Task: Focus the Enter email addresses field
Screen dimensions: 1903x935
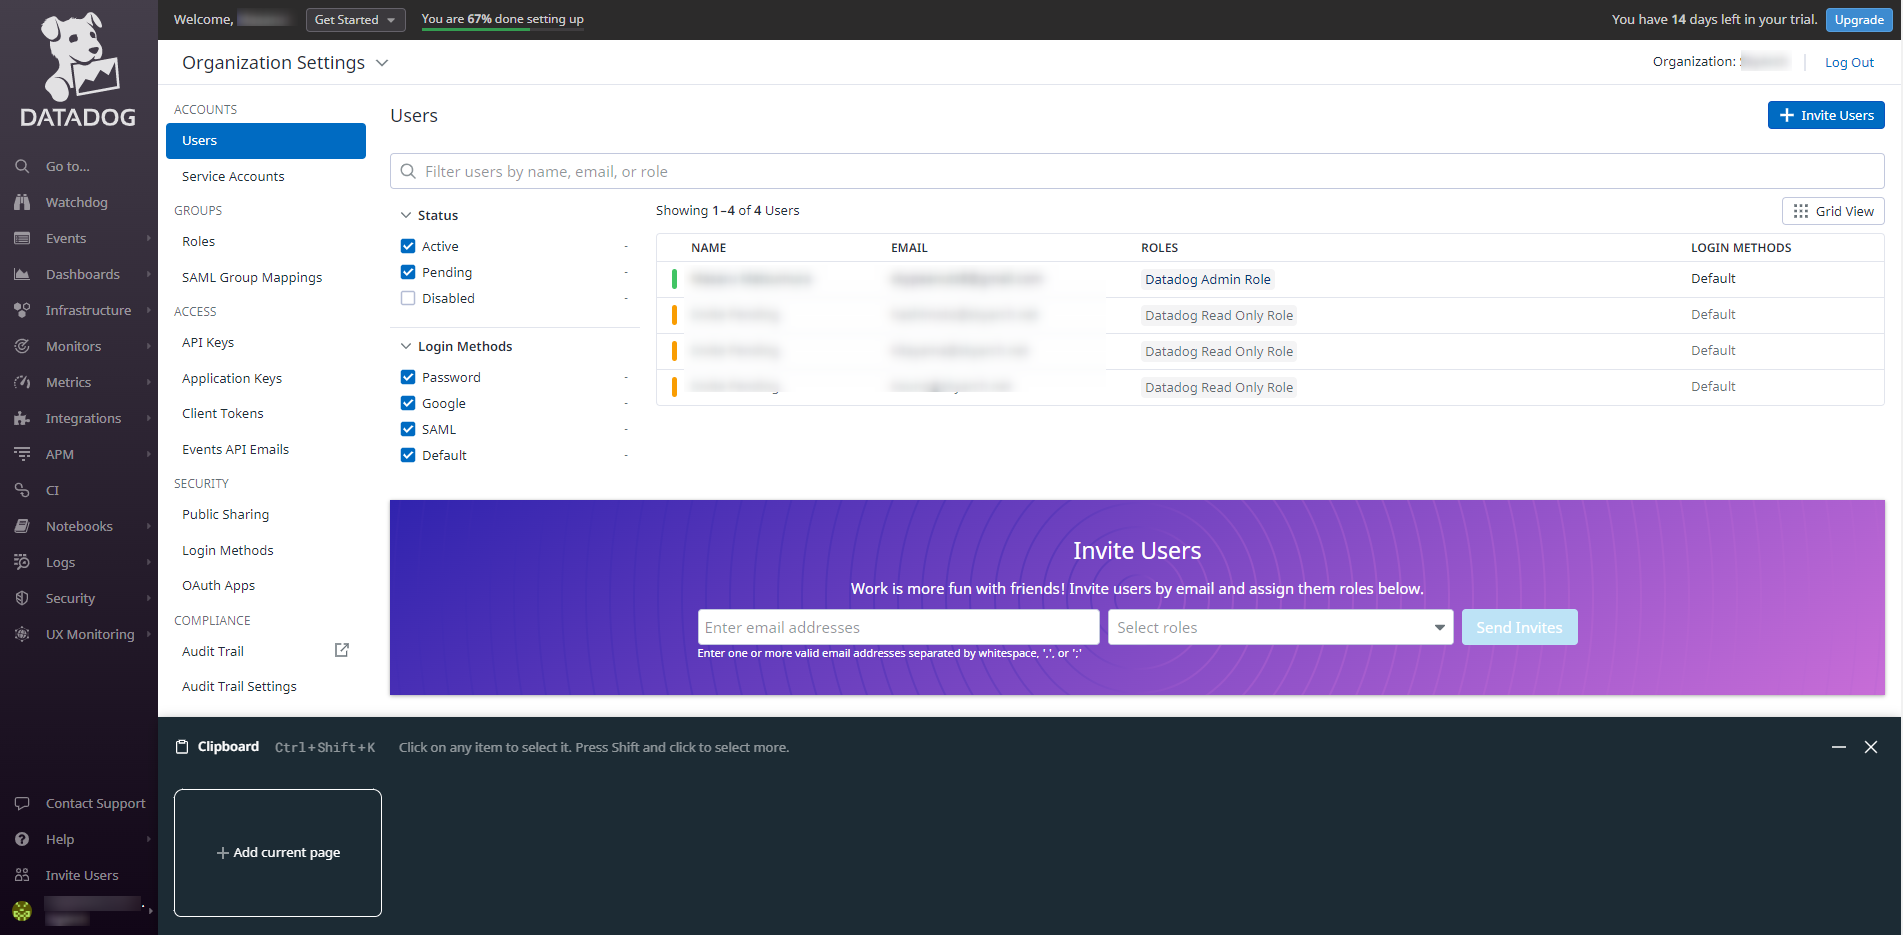Action: (x=898, y=627)
